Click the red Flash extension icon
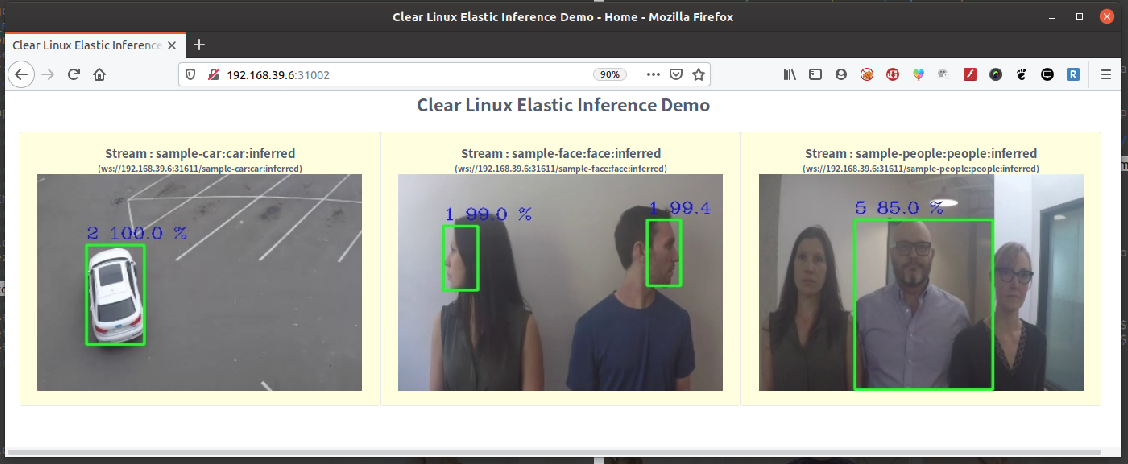The height and width of the screenshot is (464, 1128). (x=970, y=74)
